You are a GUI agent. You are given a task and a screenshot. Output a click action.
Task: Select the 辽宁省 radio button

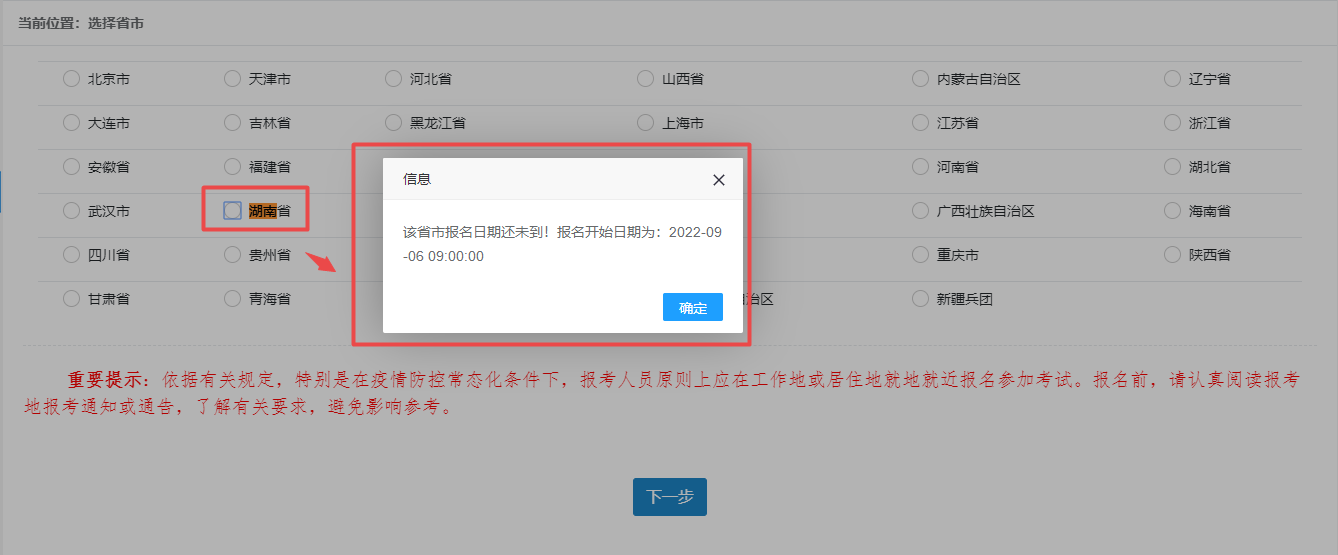coord(1172,79)
